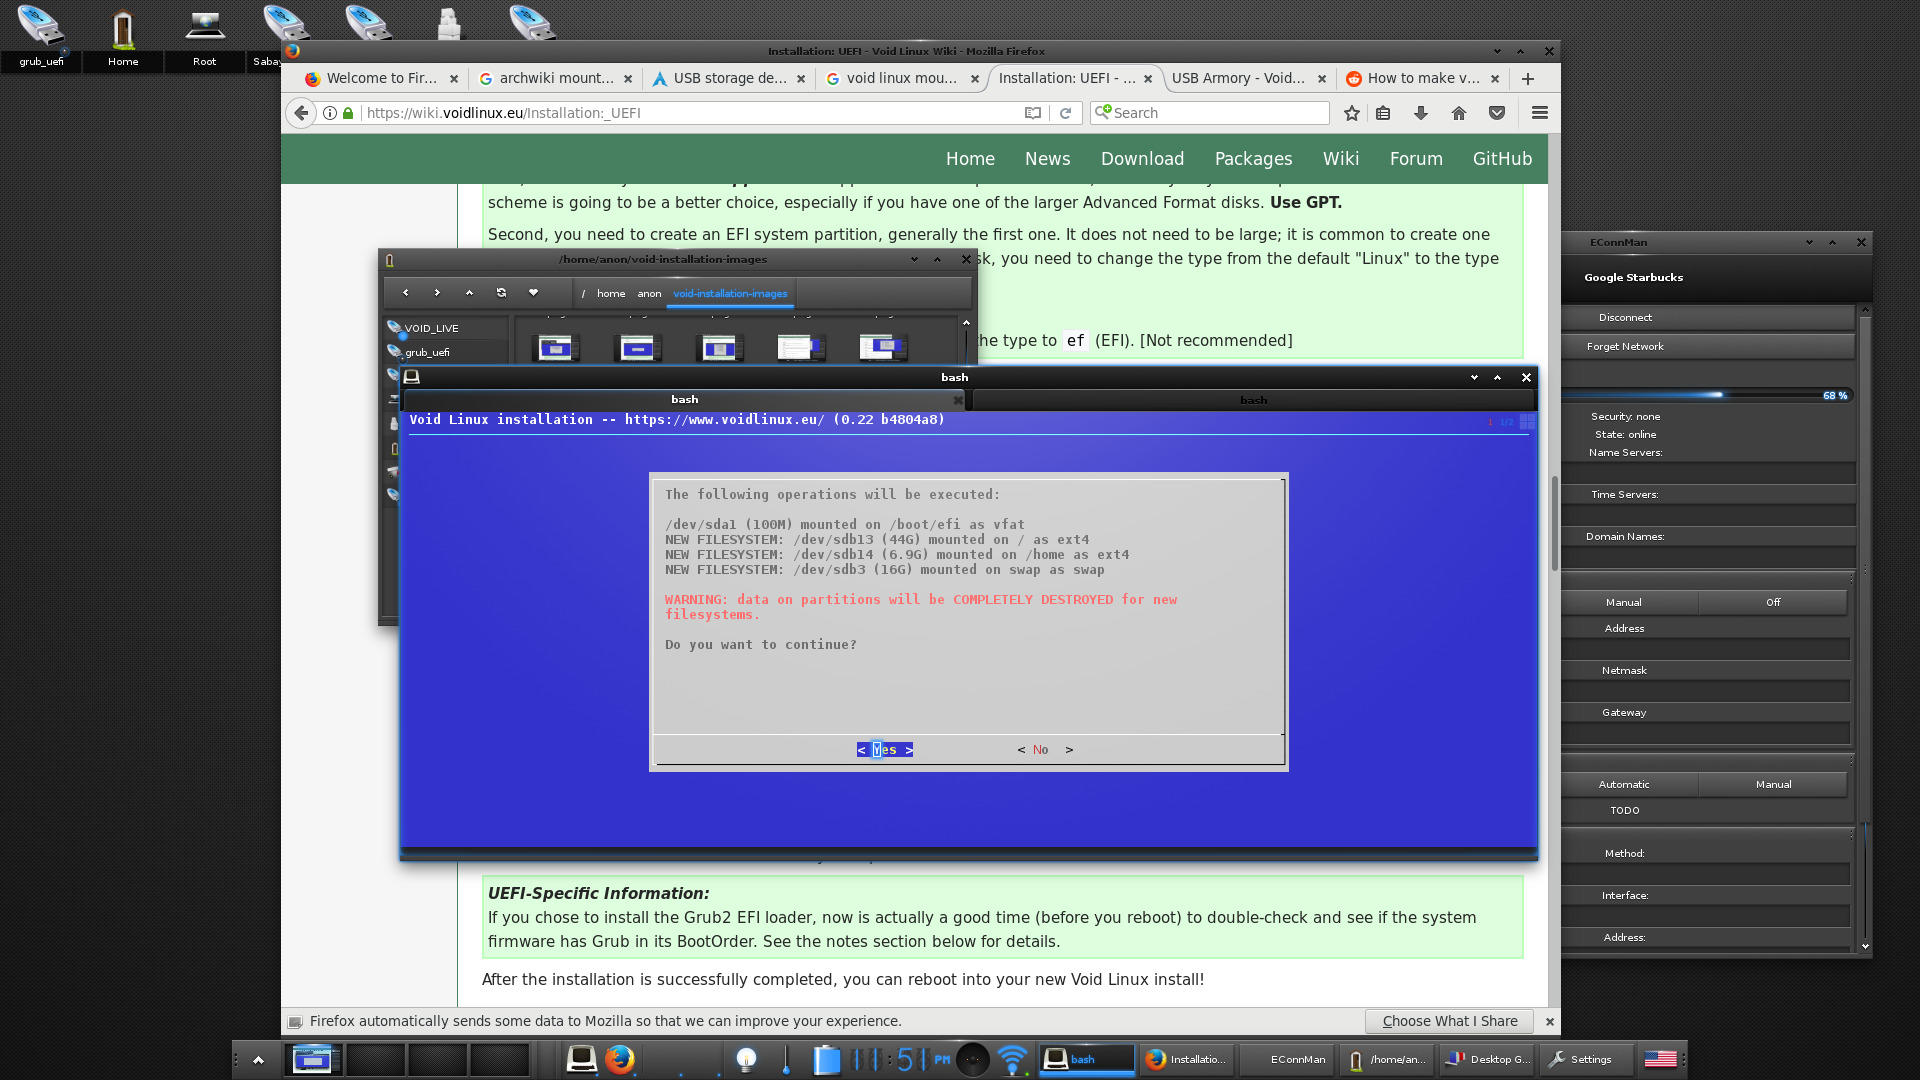Open grub_uefi desktop drive icon

tap(41, 36)
